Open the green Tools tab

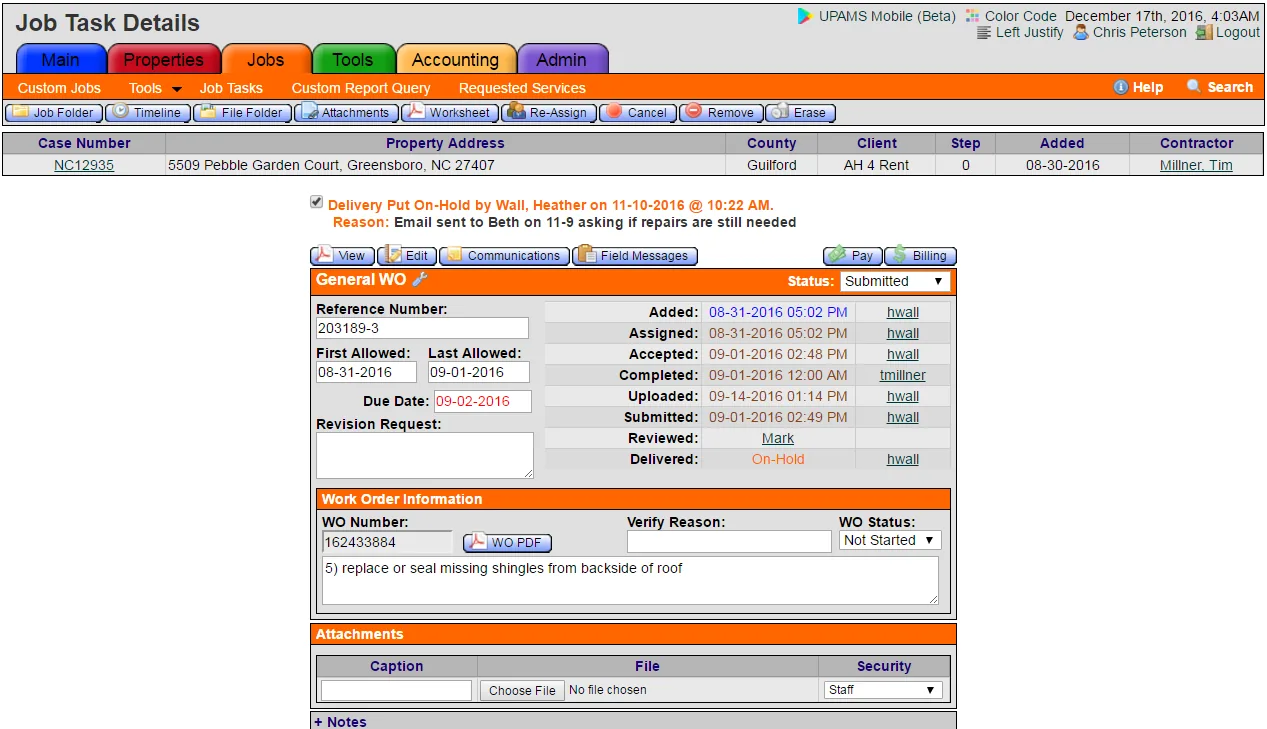click(x=353, y=60)
